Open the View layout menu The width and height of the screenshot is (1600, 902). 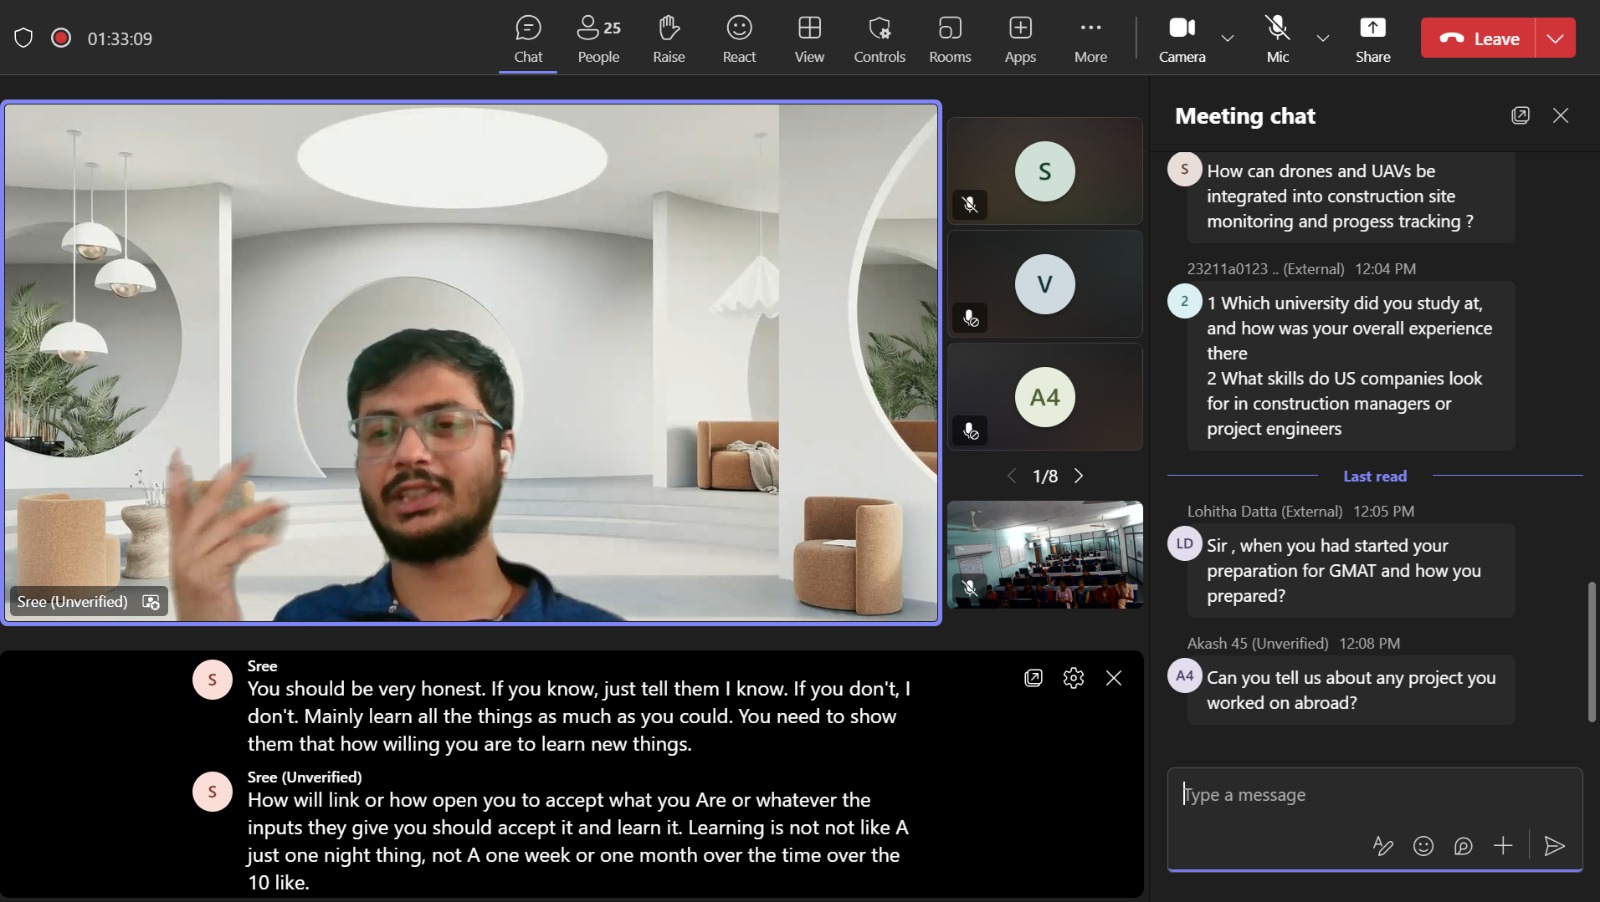click(x=809, y=39)
